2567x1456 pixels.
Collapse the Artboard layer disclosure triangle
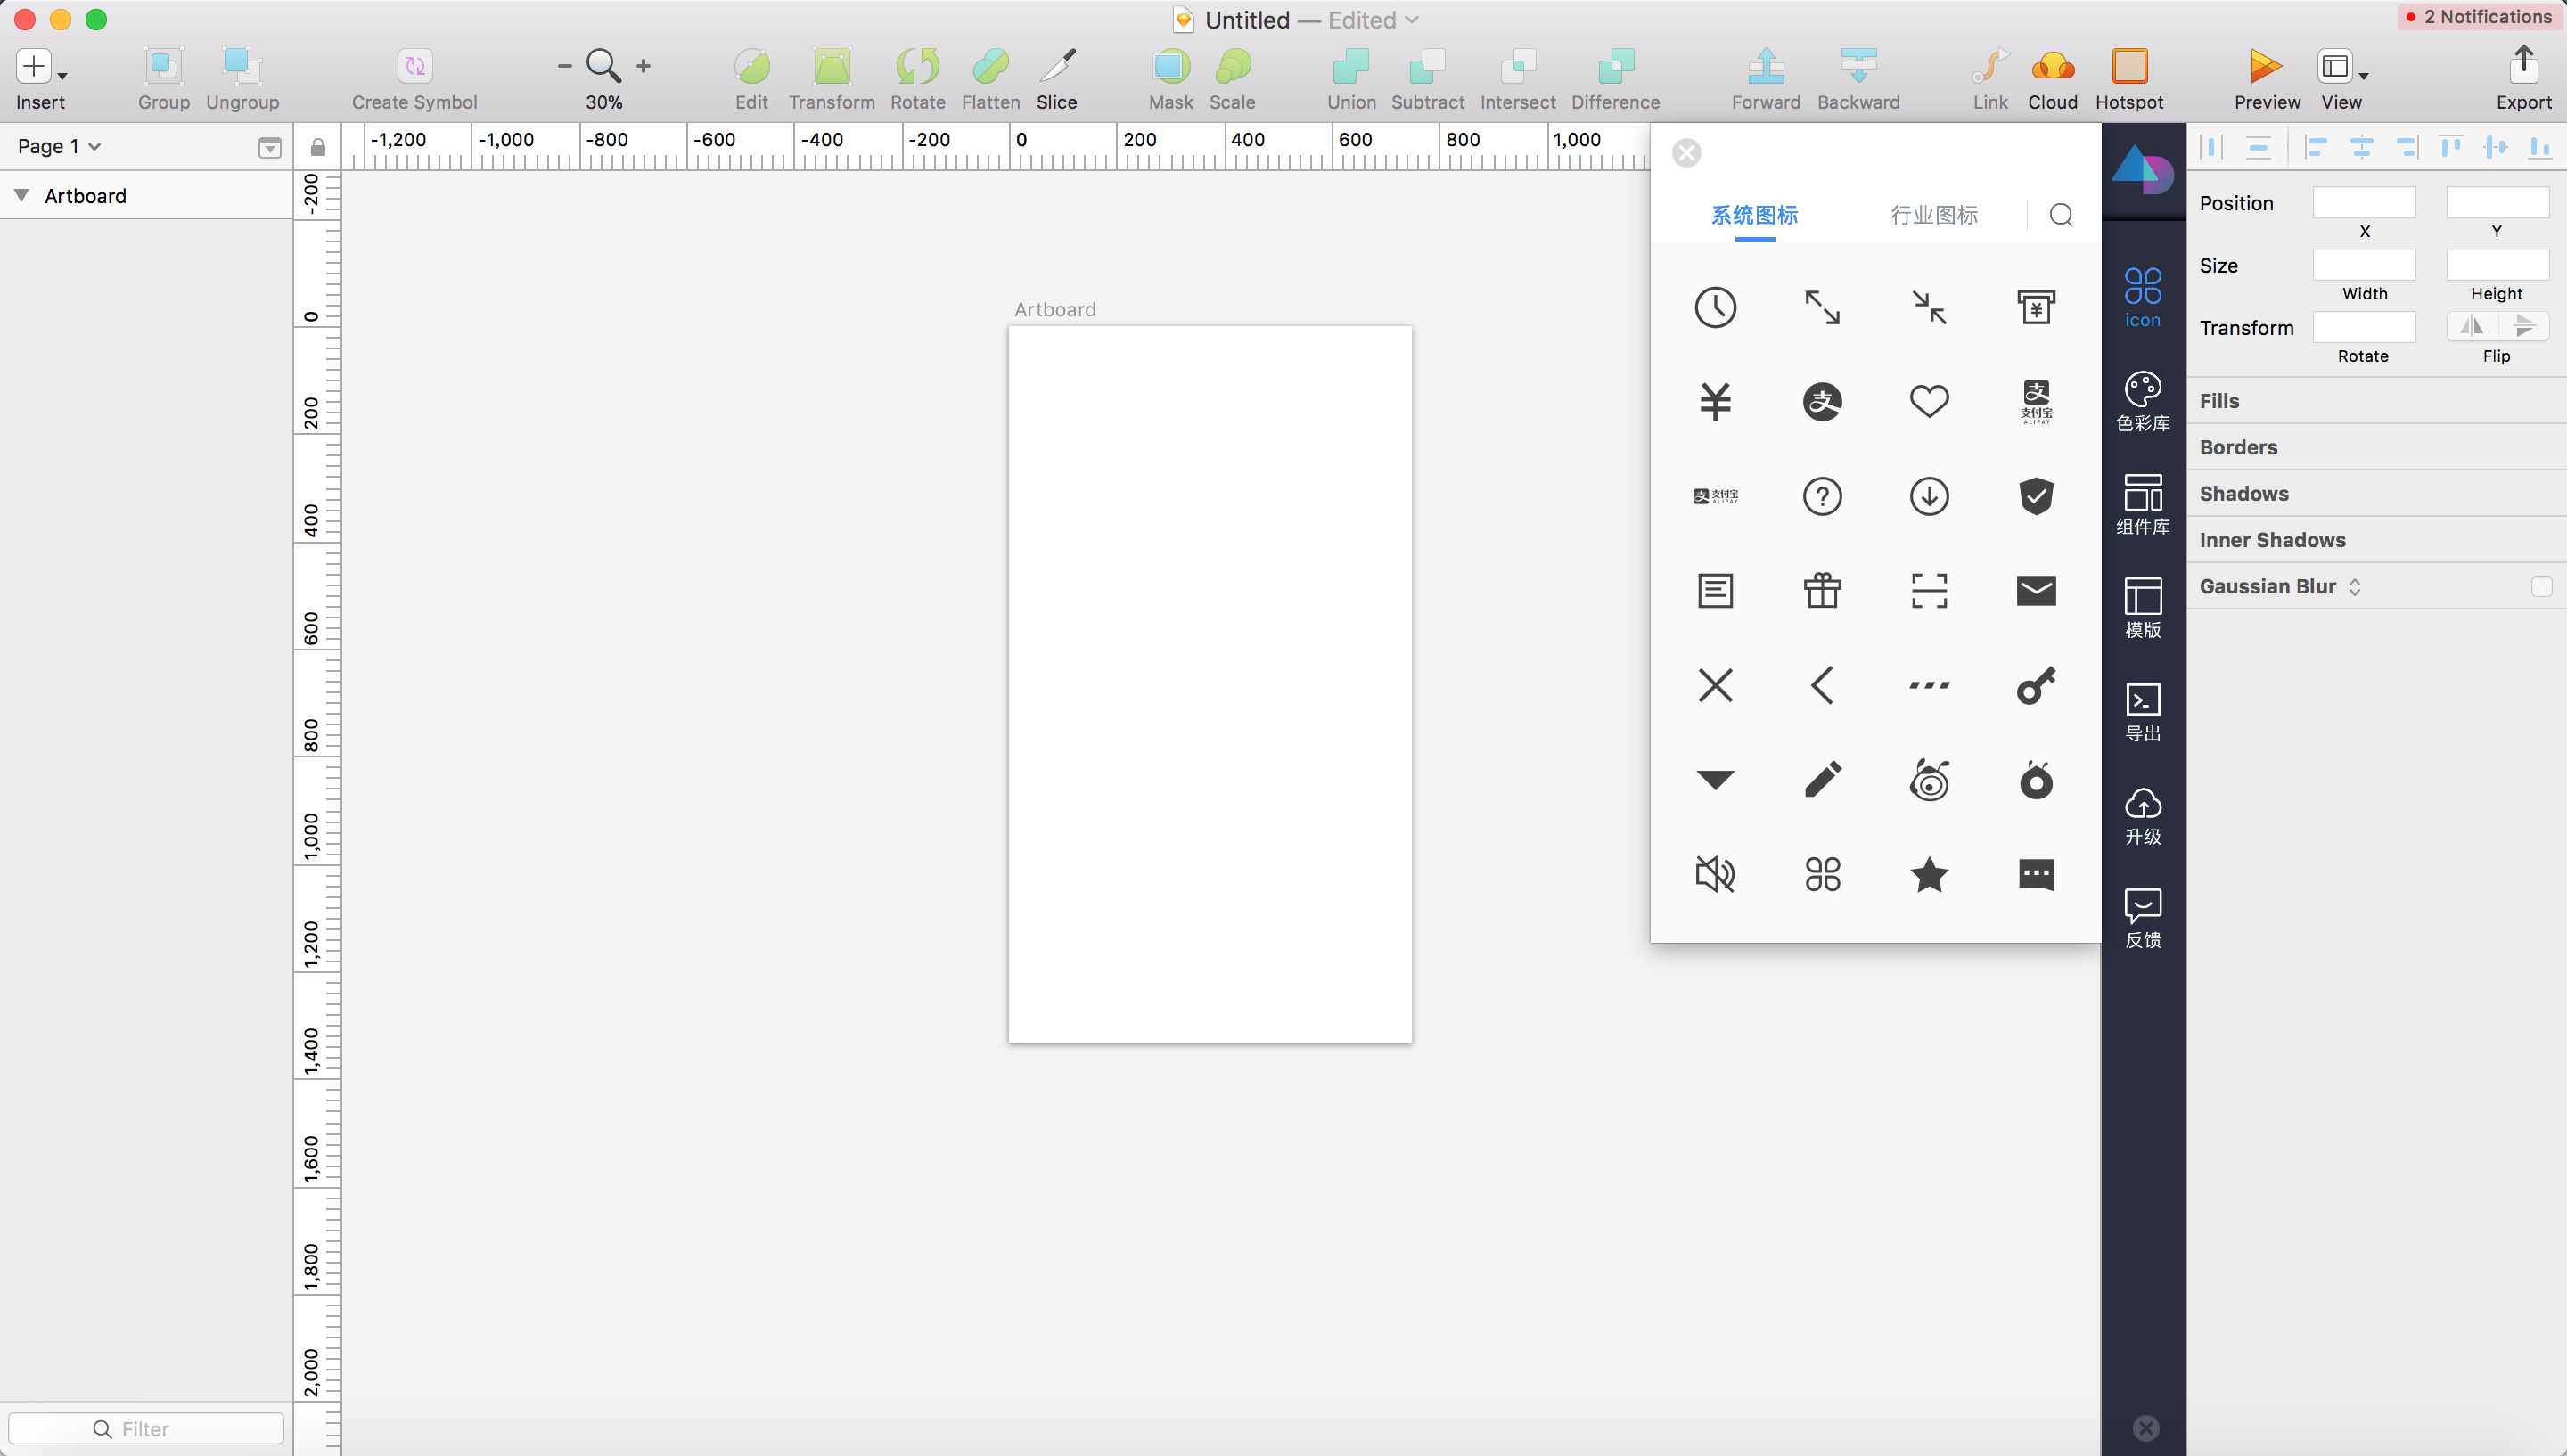pos(21,195)
